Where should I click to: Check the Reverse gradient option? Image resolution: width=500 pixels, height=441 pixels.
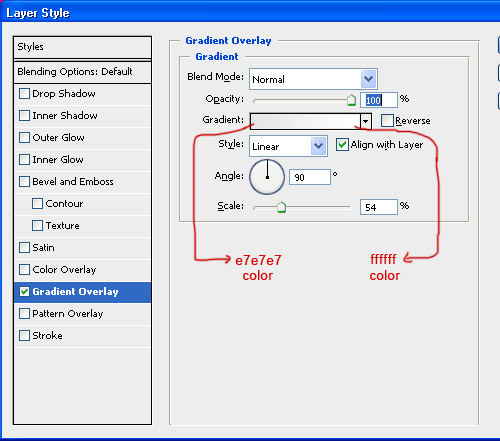(387, 120)
